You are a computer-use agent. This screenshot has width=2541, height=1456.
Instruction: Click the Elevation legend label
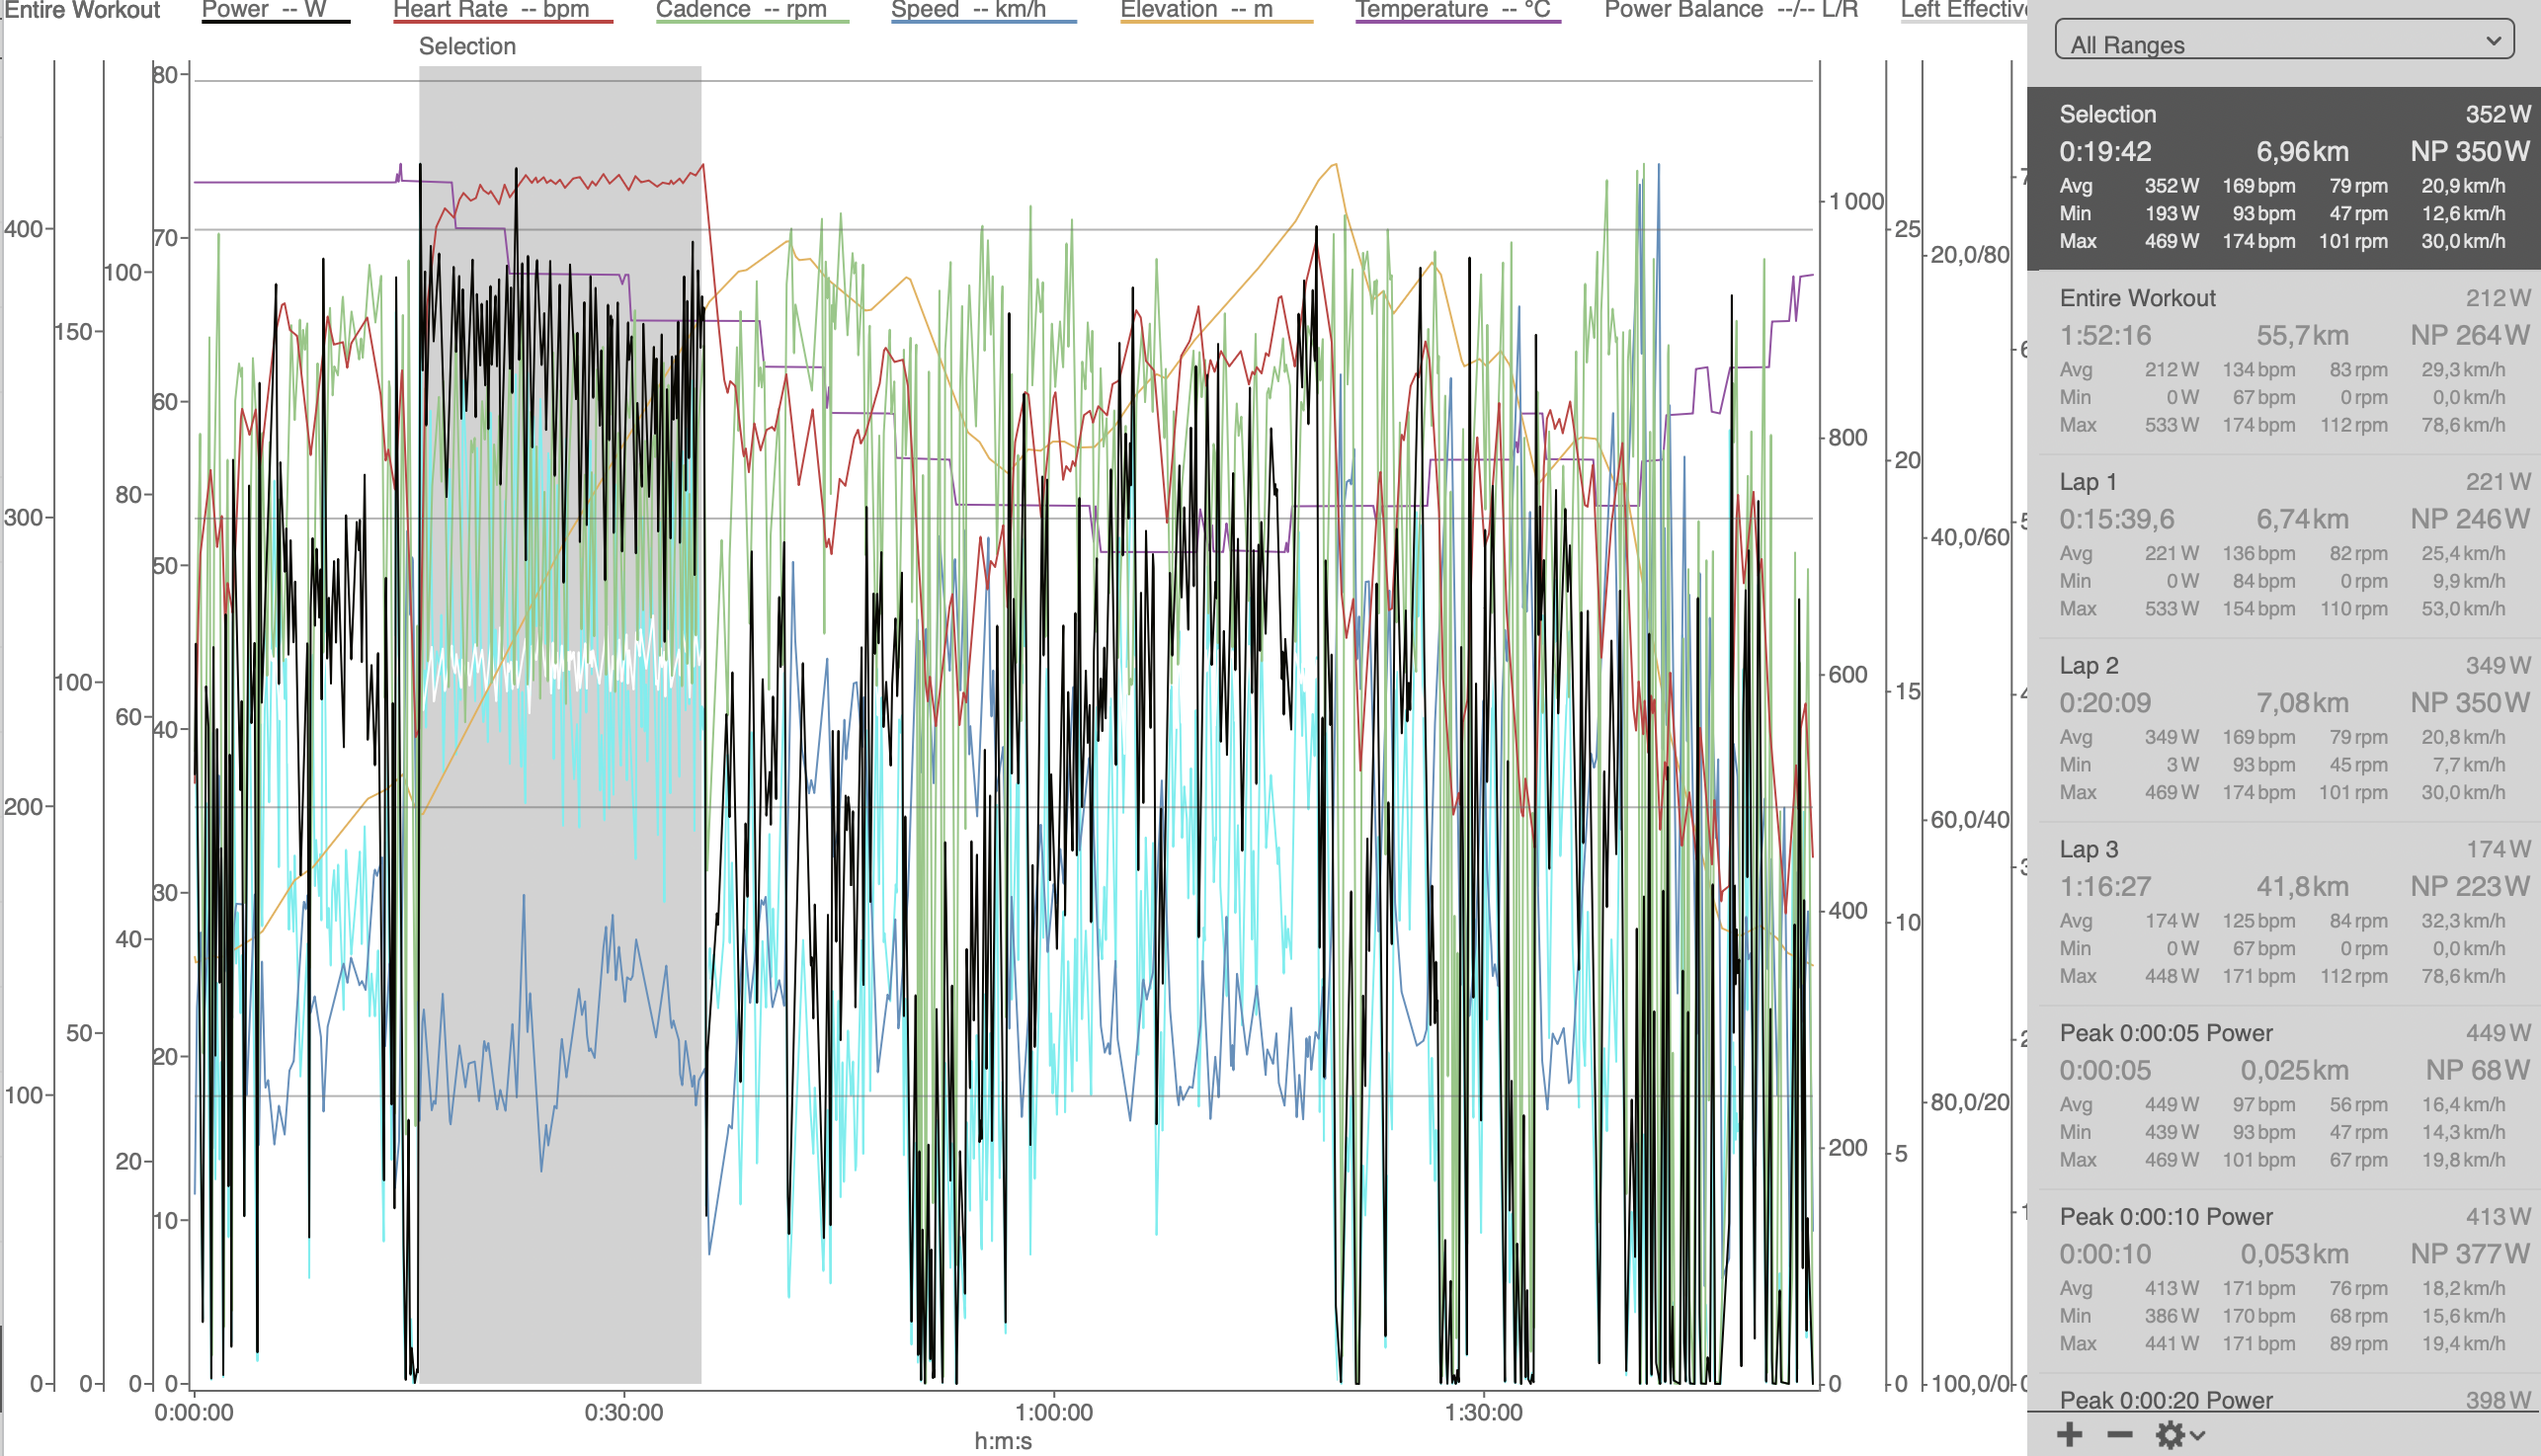click(1196, 10)
